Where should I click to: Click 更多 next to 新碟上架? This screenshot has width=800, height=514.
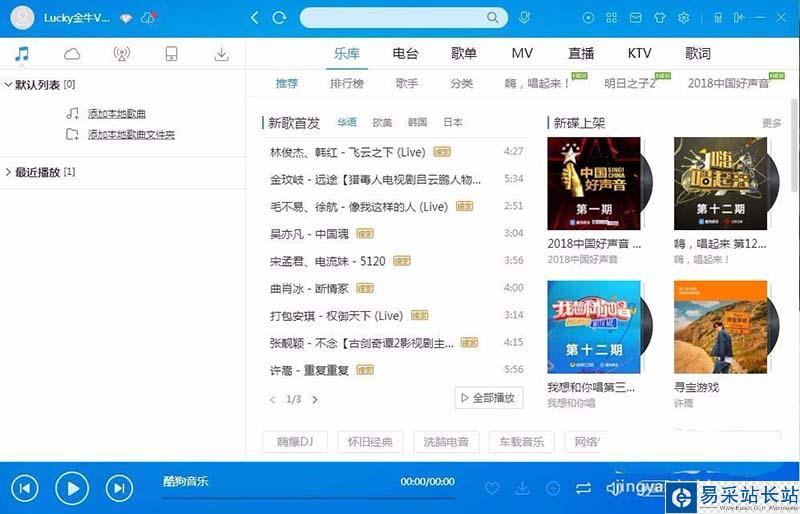(771, 123)
